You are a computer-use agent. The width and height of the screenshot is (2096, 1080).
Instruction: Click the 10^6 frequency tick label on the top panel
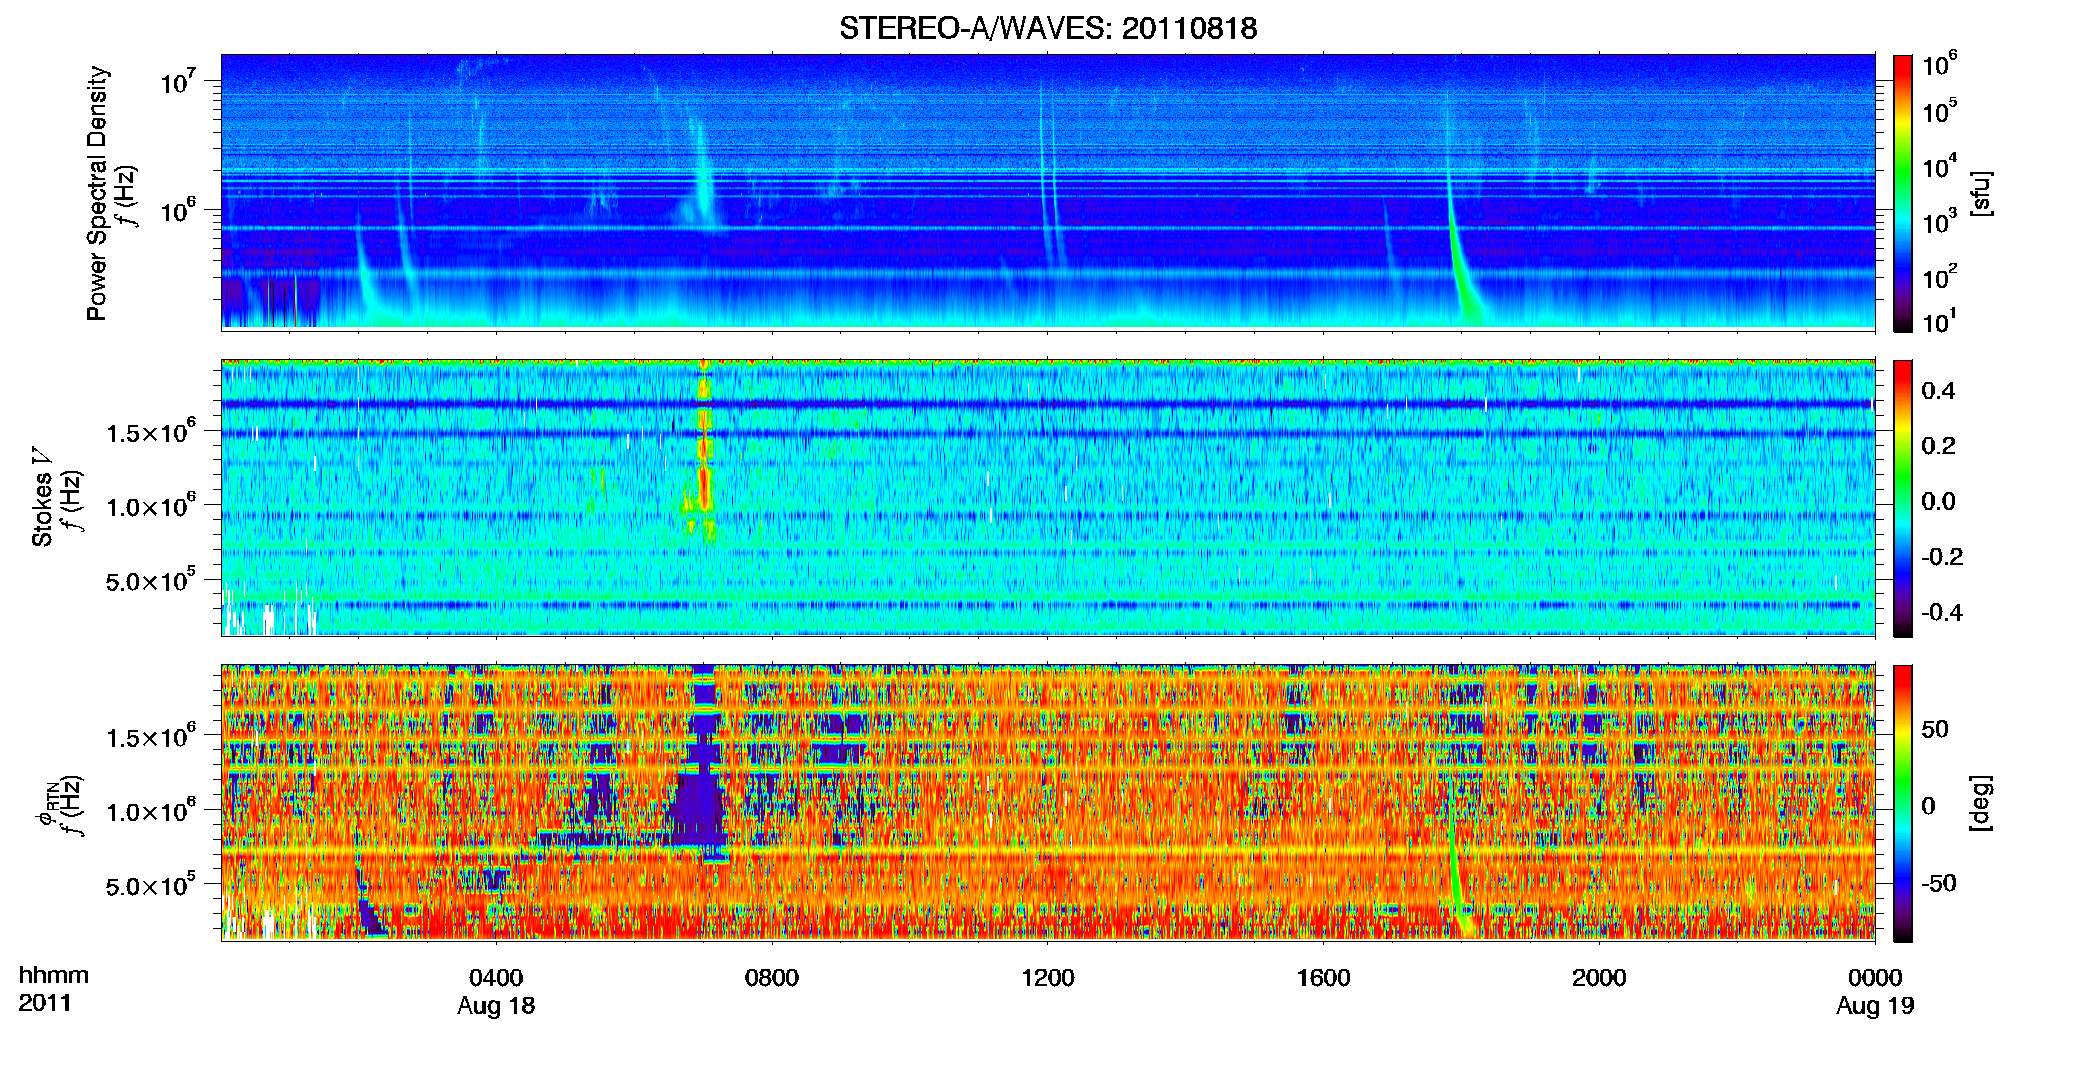coord(178,209)
